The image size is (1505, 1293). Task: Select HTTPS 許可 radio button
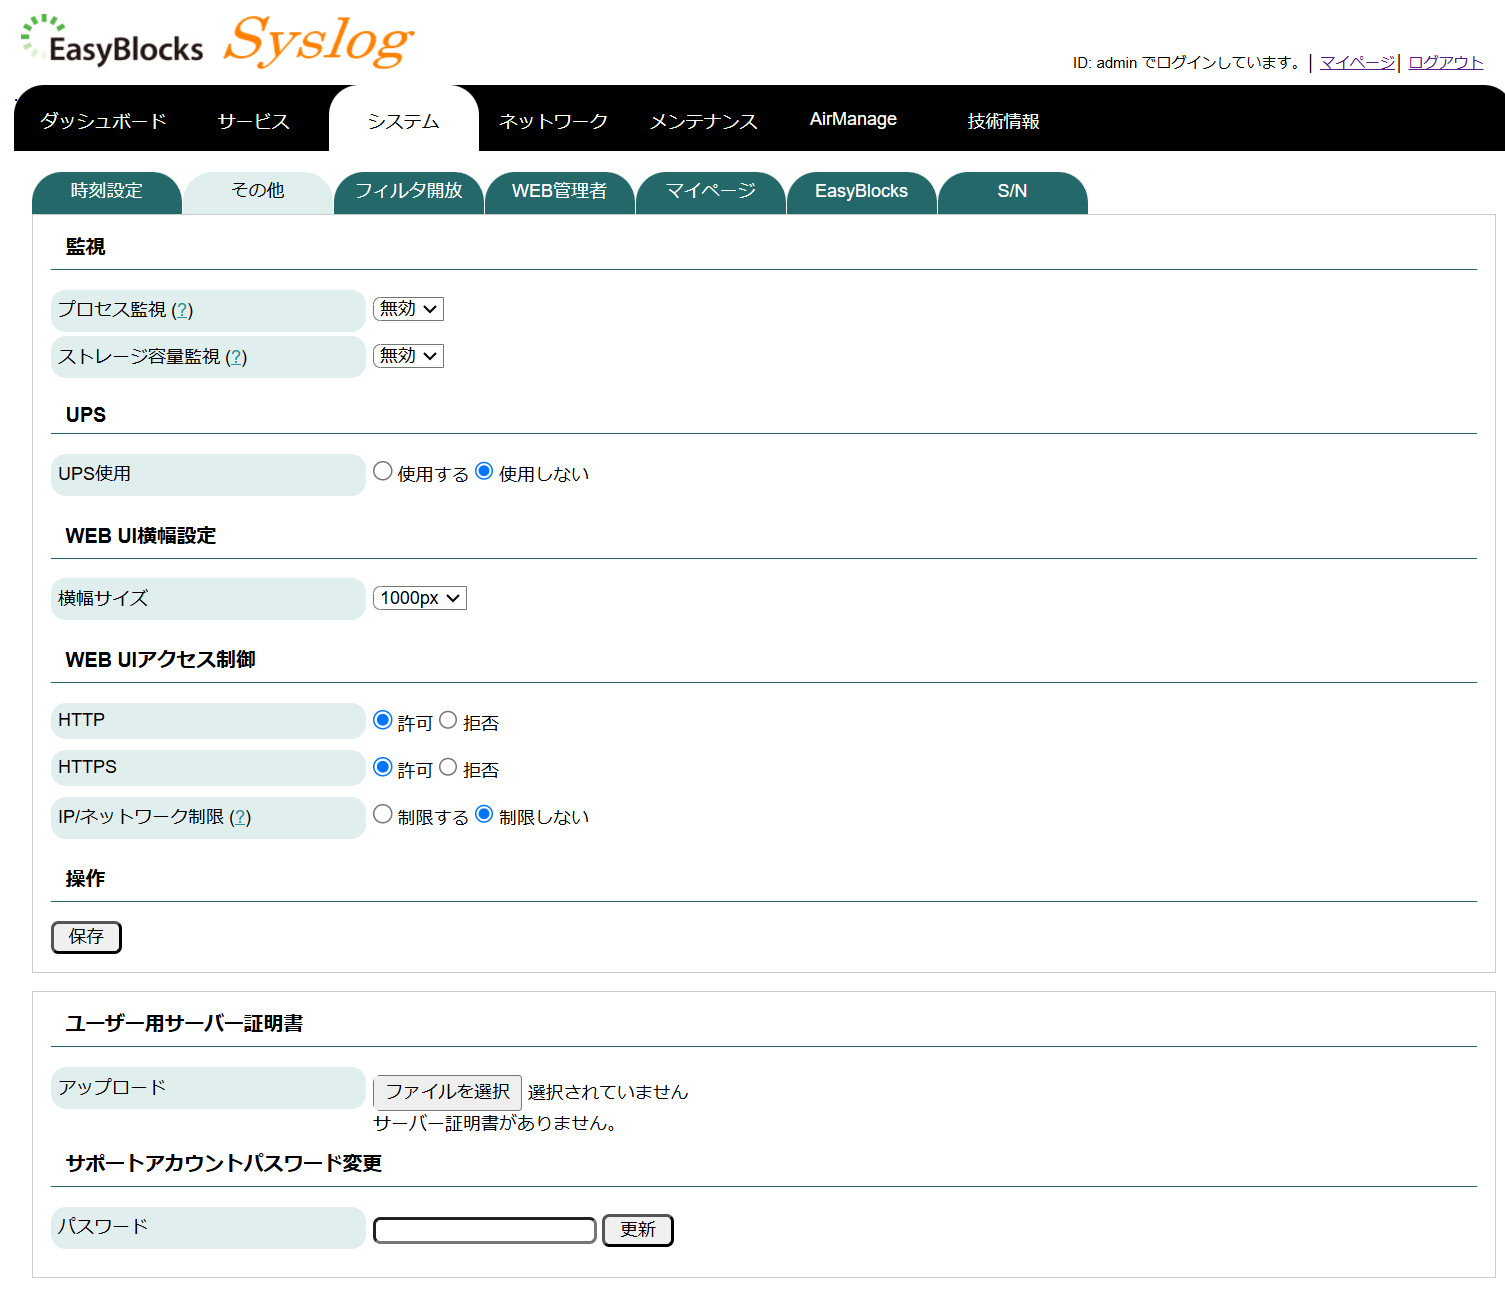[x=383, y=767]
